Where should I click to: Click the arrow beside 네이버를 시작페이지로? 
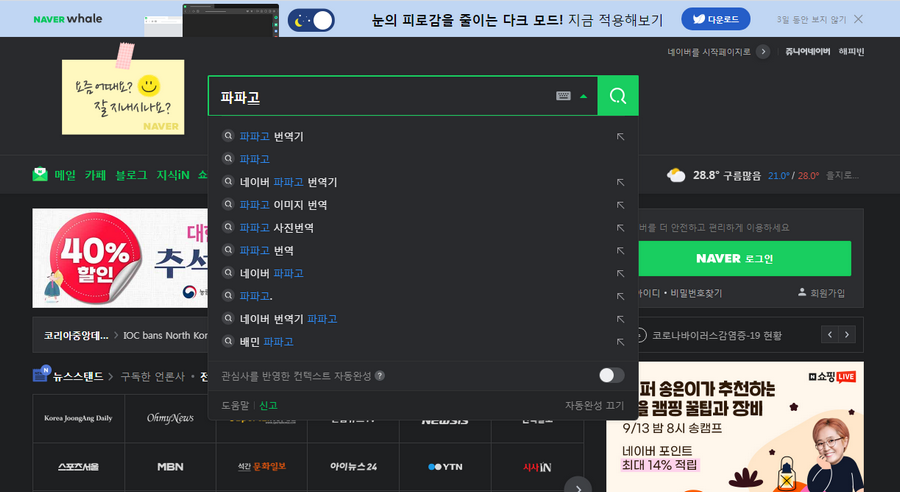[x=763, y=52]
